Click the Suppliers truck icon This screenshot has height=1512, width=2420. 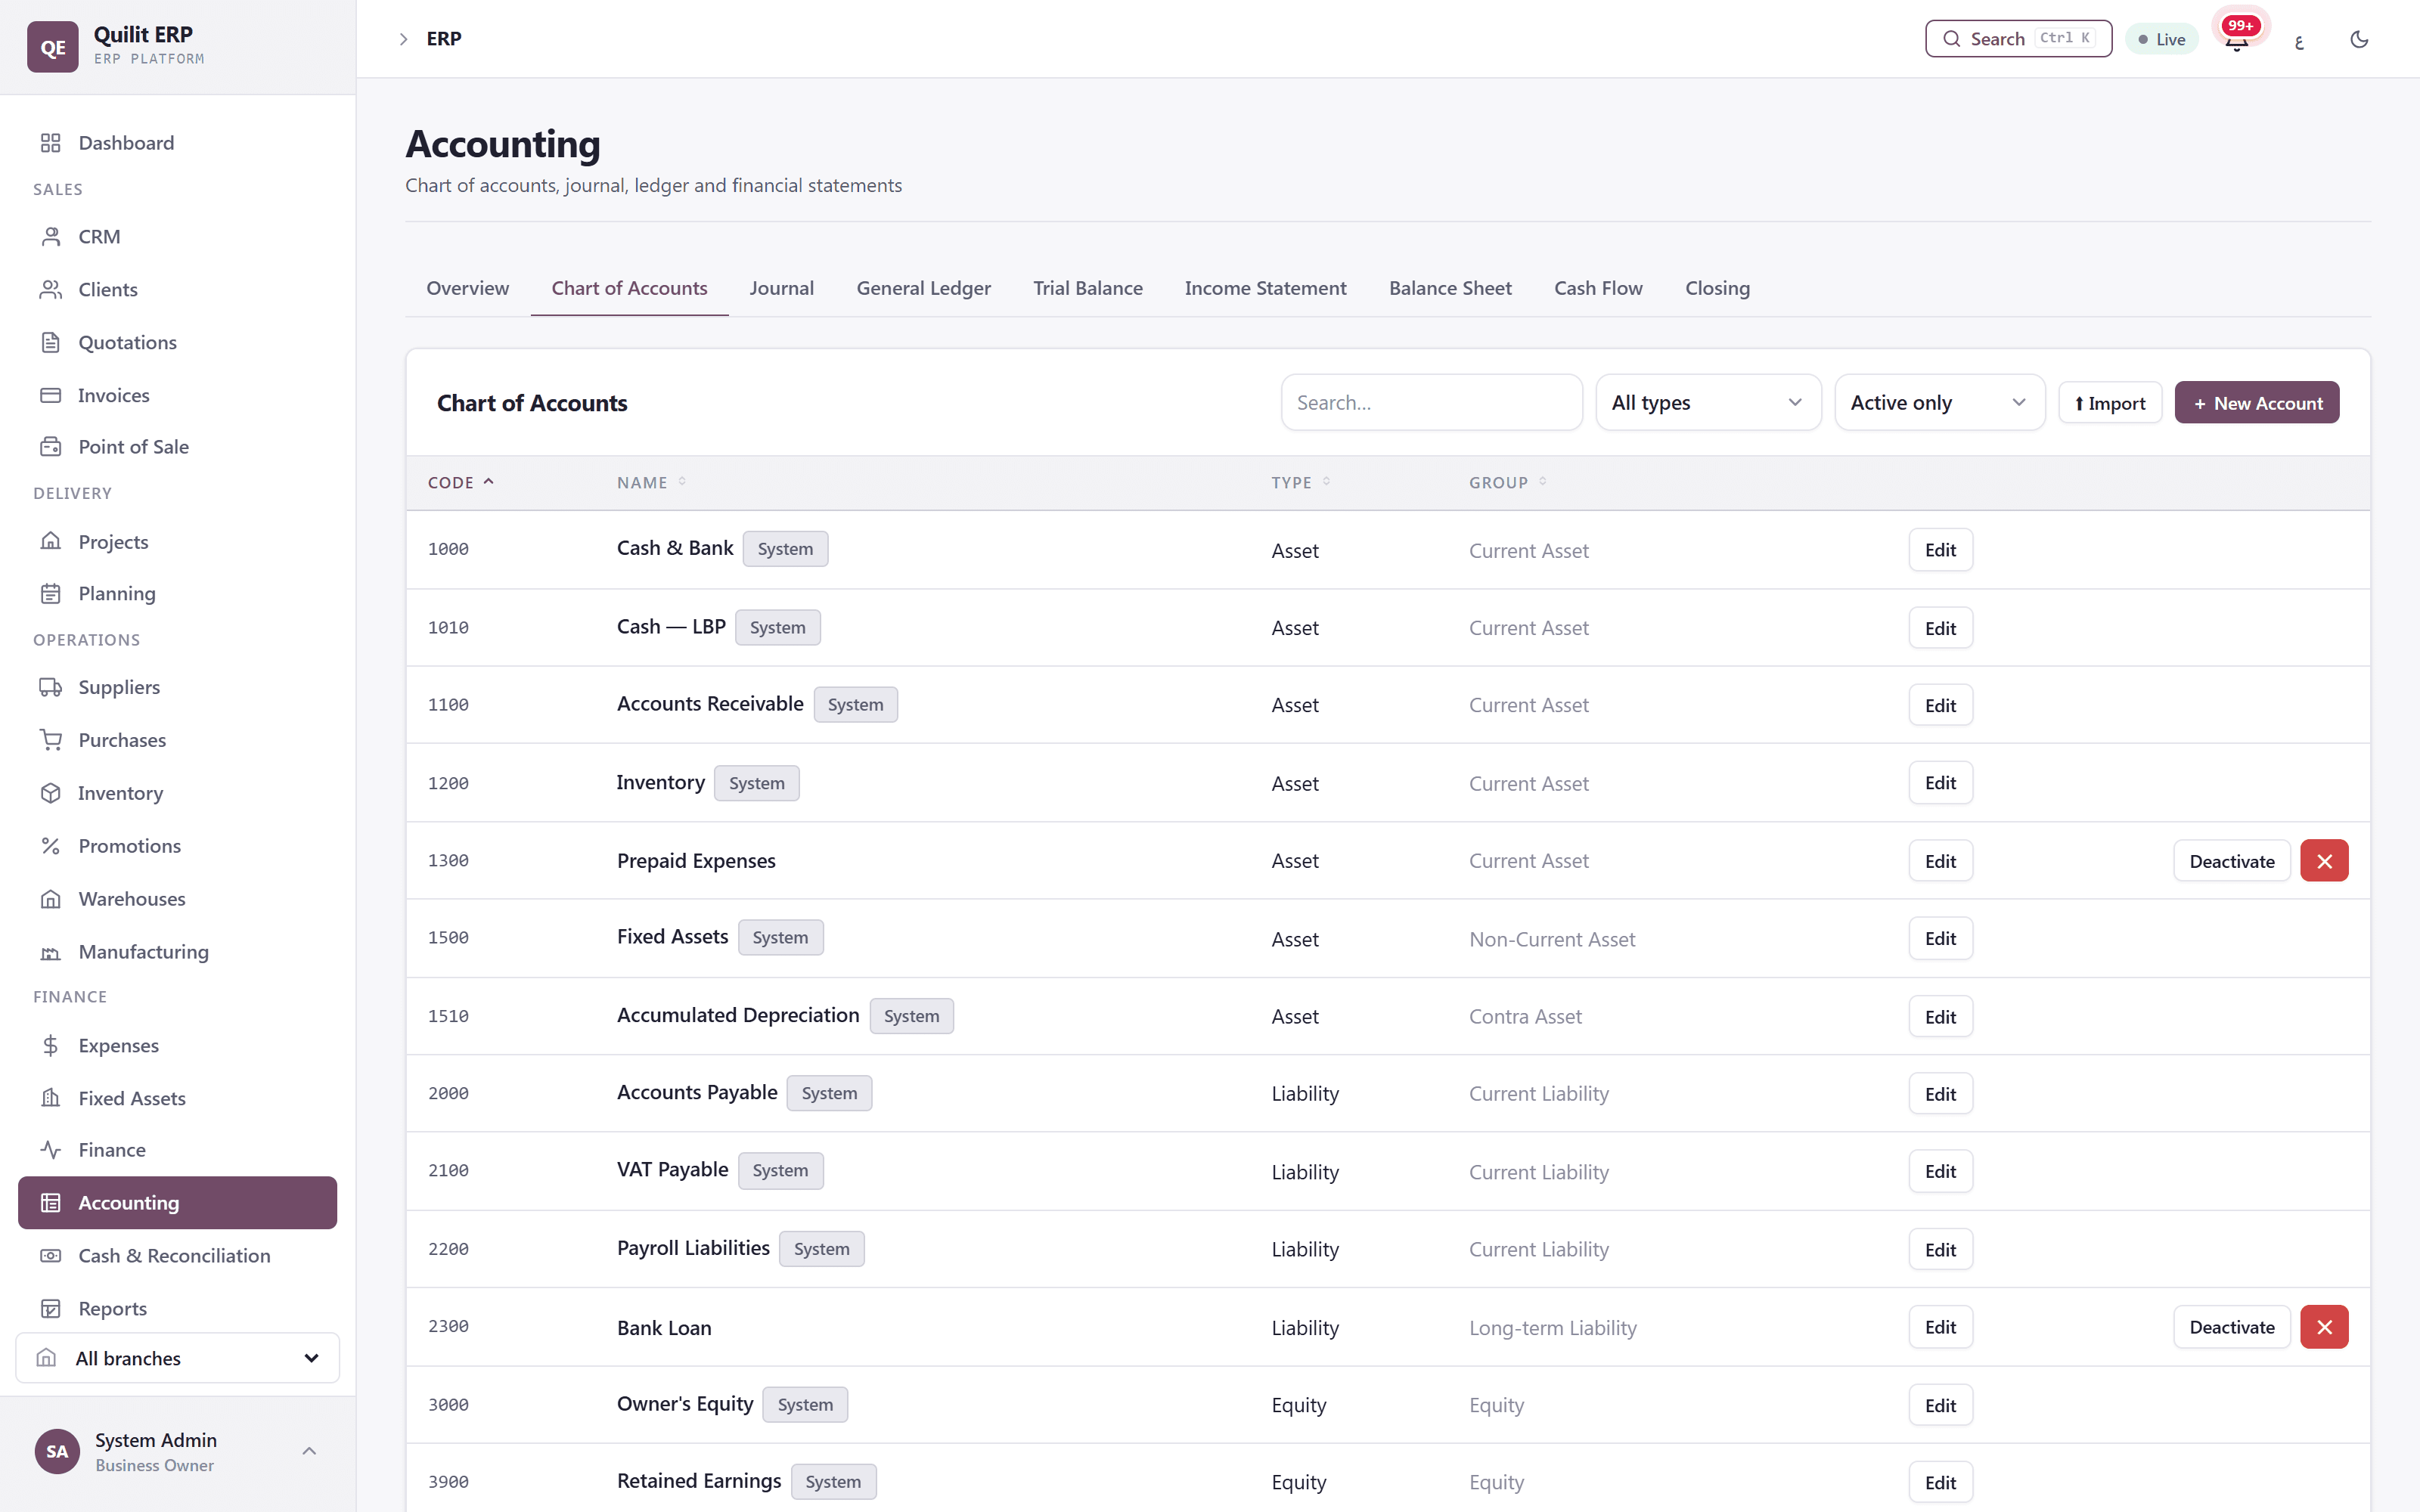point(50,687)
